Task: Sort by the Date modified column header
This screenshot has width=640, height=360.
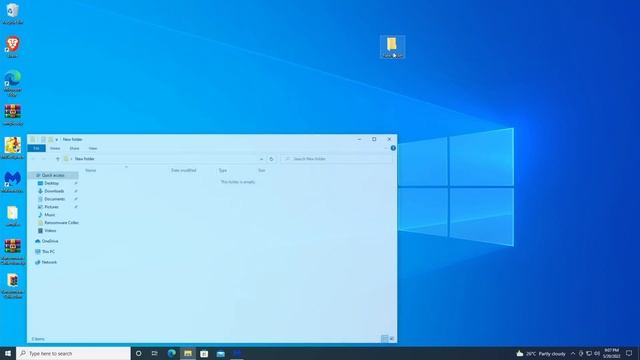Action: 183,170
